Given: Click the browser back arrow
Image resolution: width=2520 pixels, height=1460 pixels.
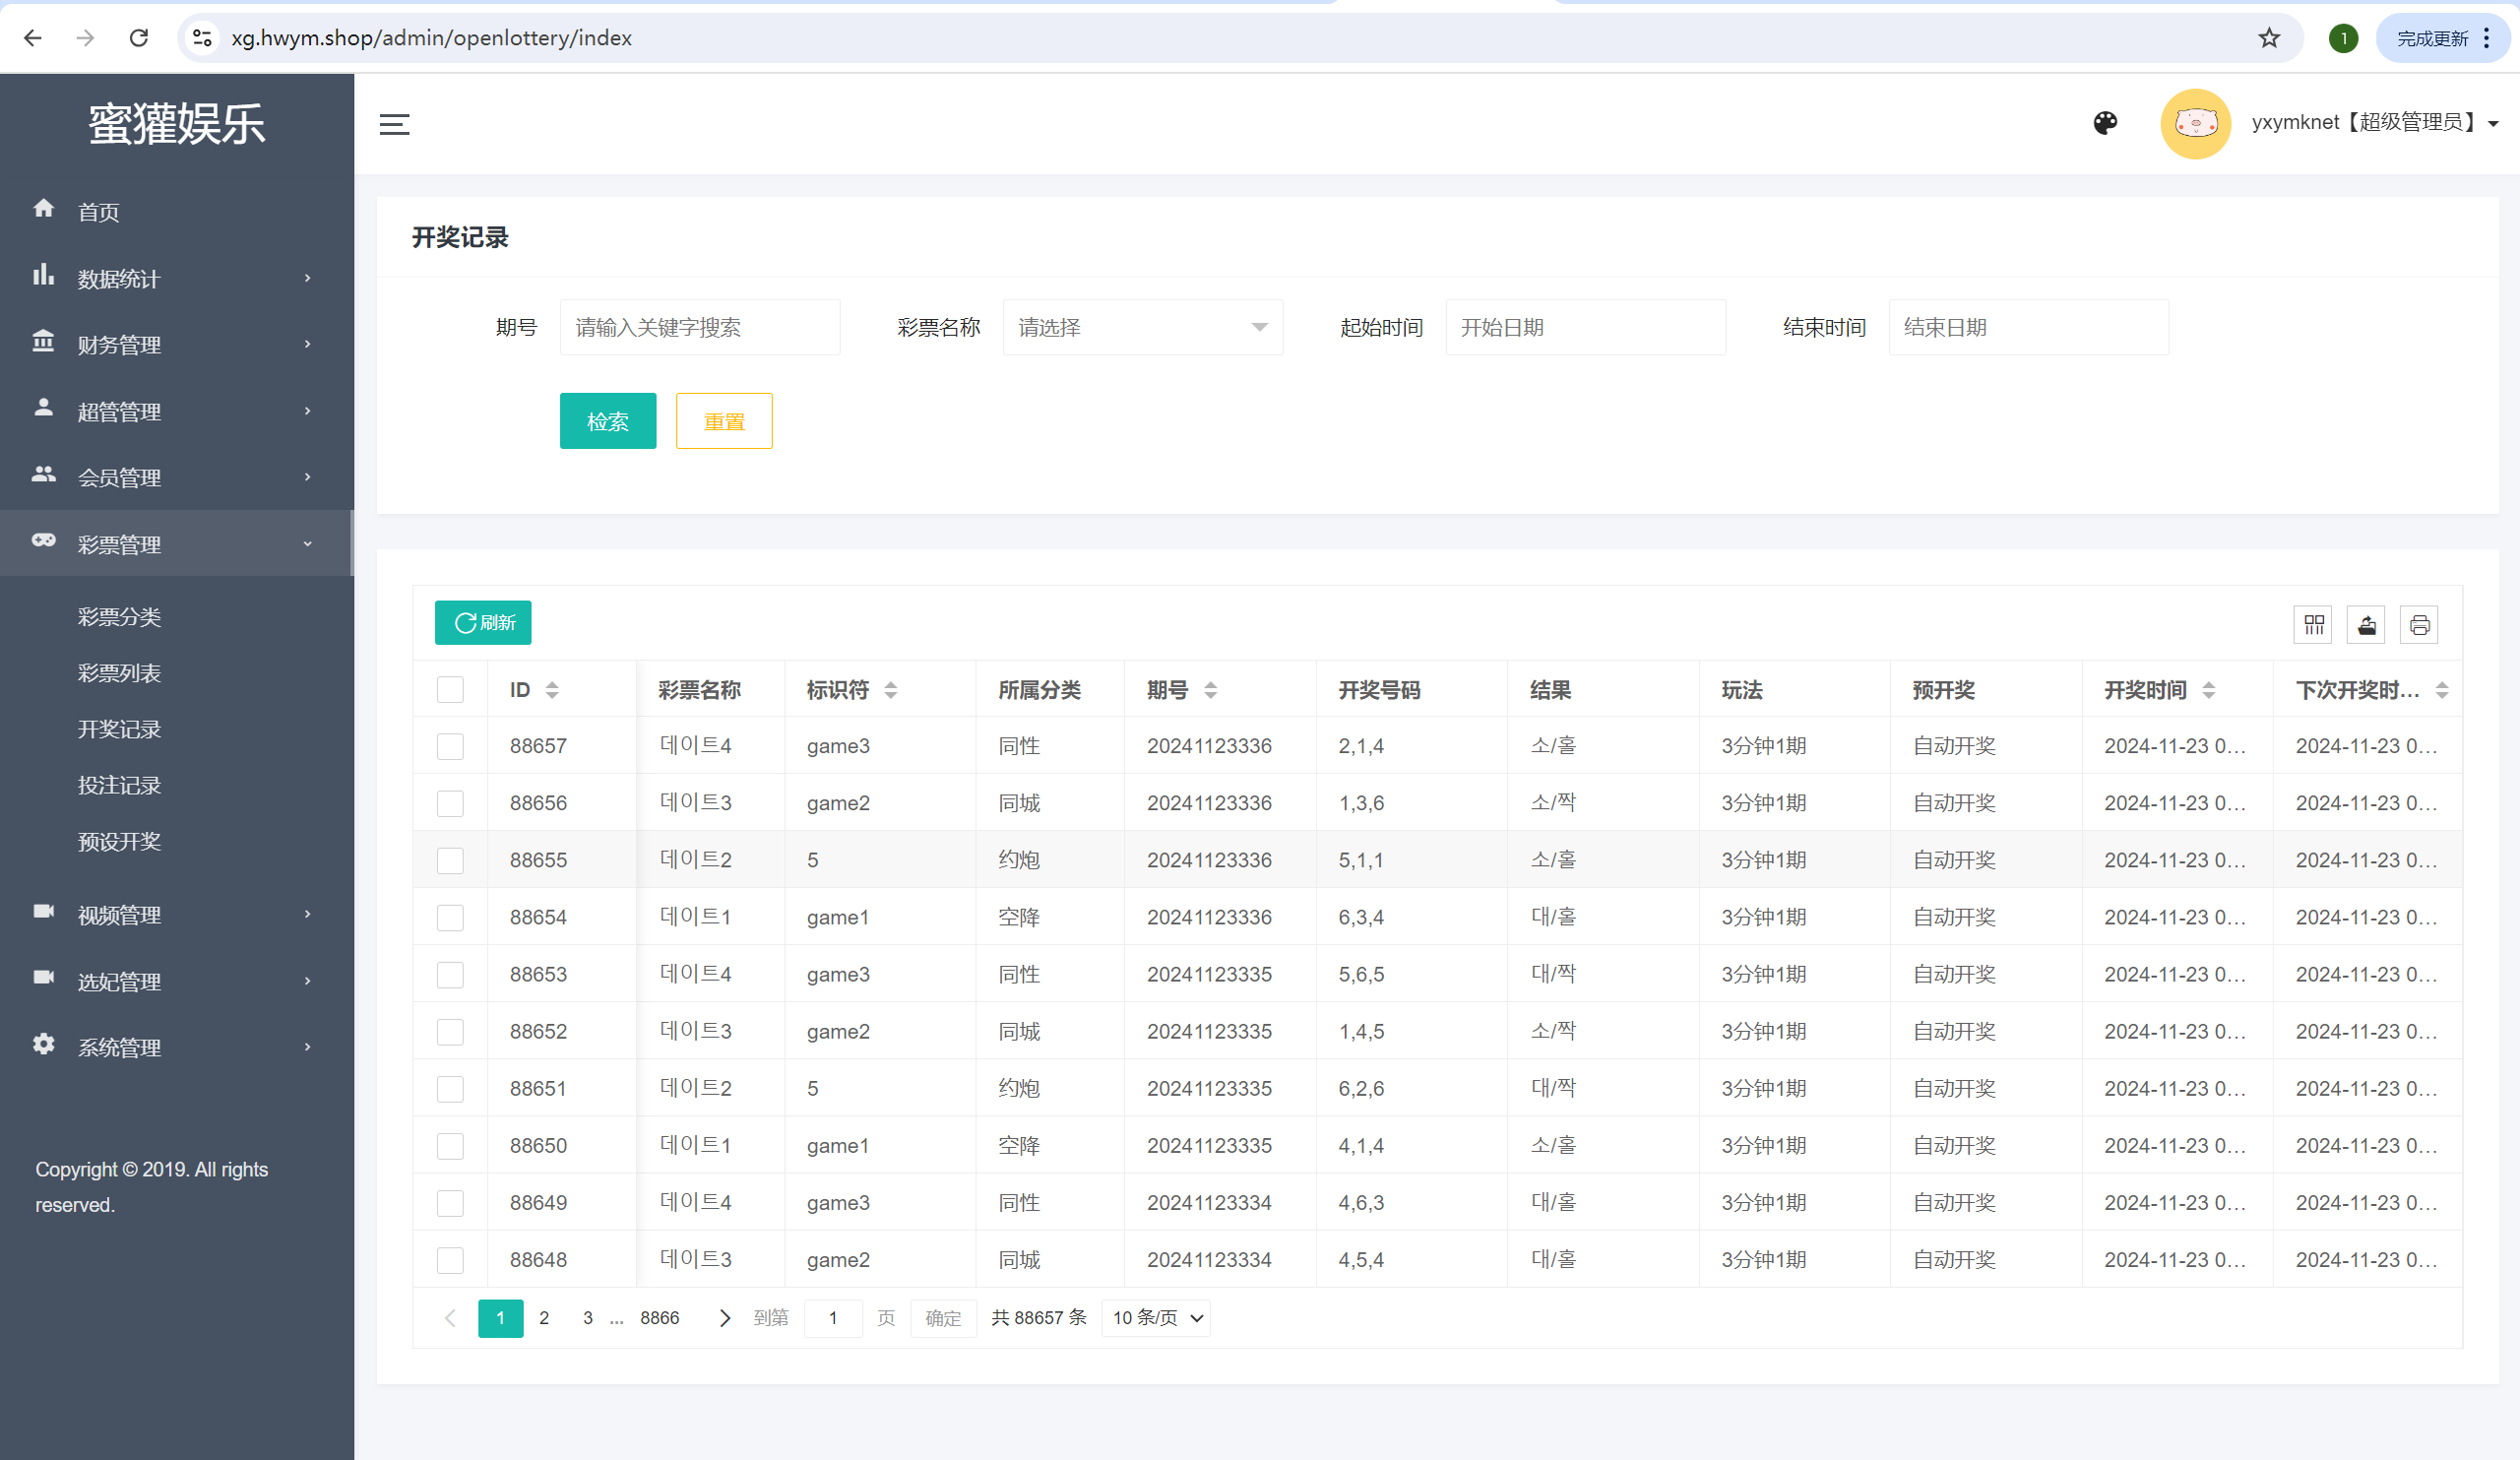Looking at the screenshot, I should click(x=33, y=38).
